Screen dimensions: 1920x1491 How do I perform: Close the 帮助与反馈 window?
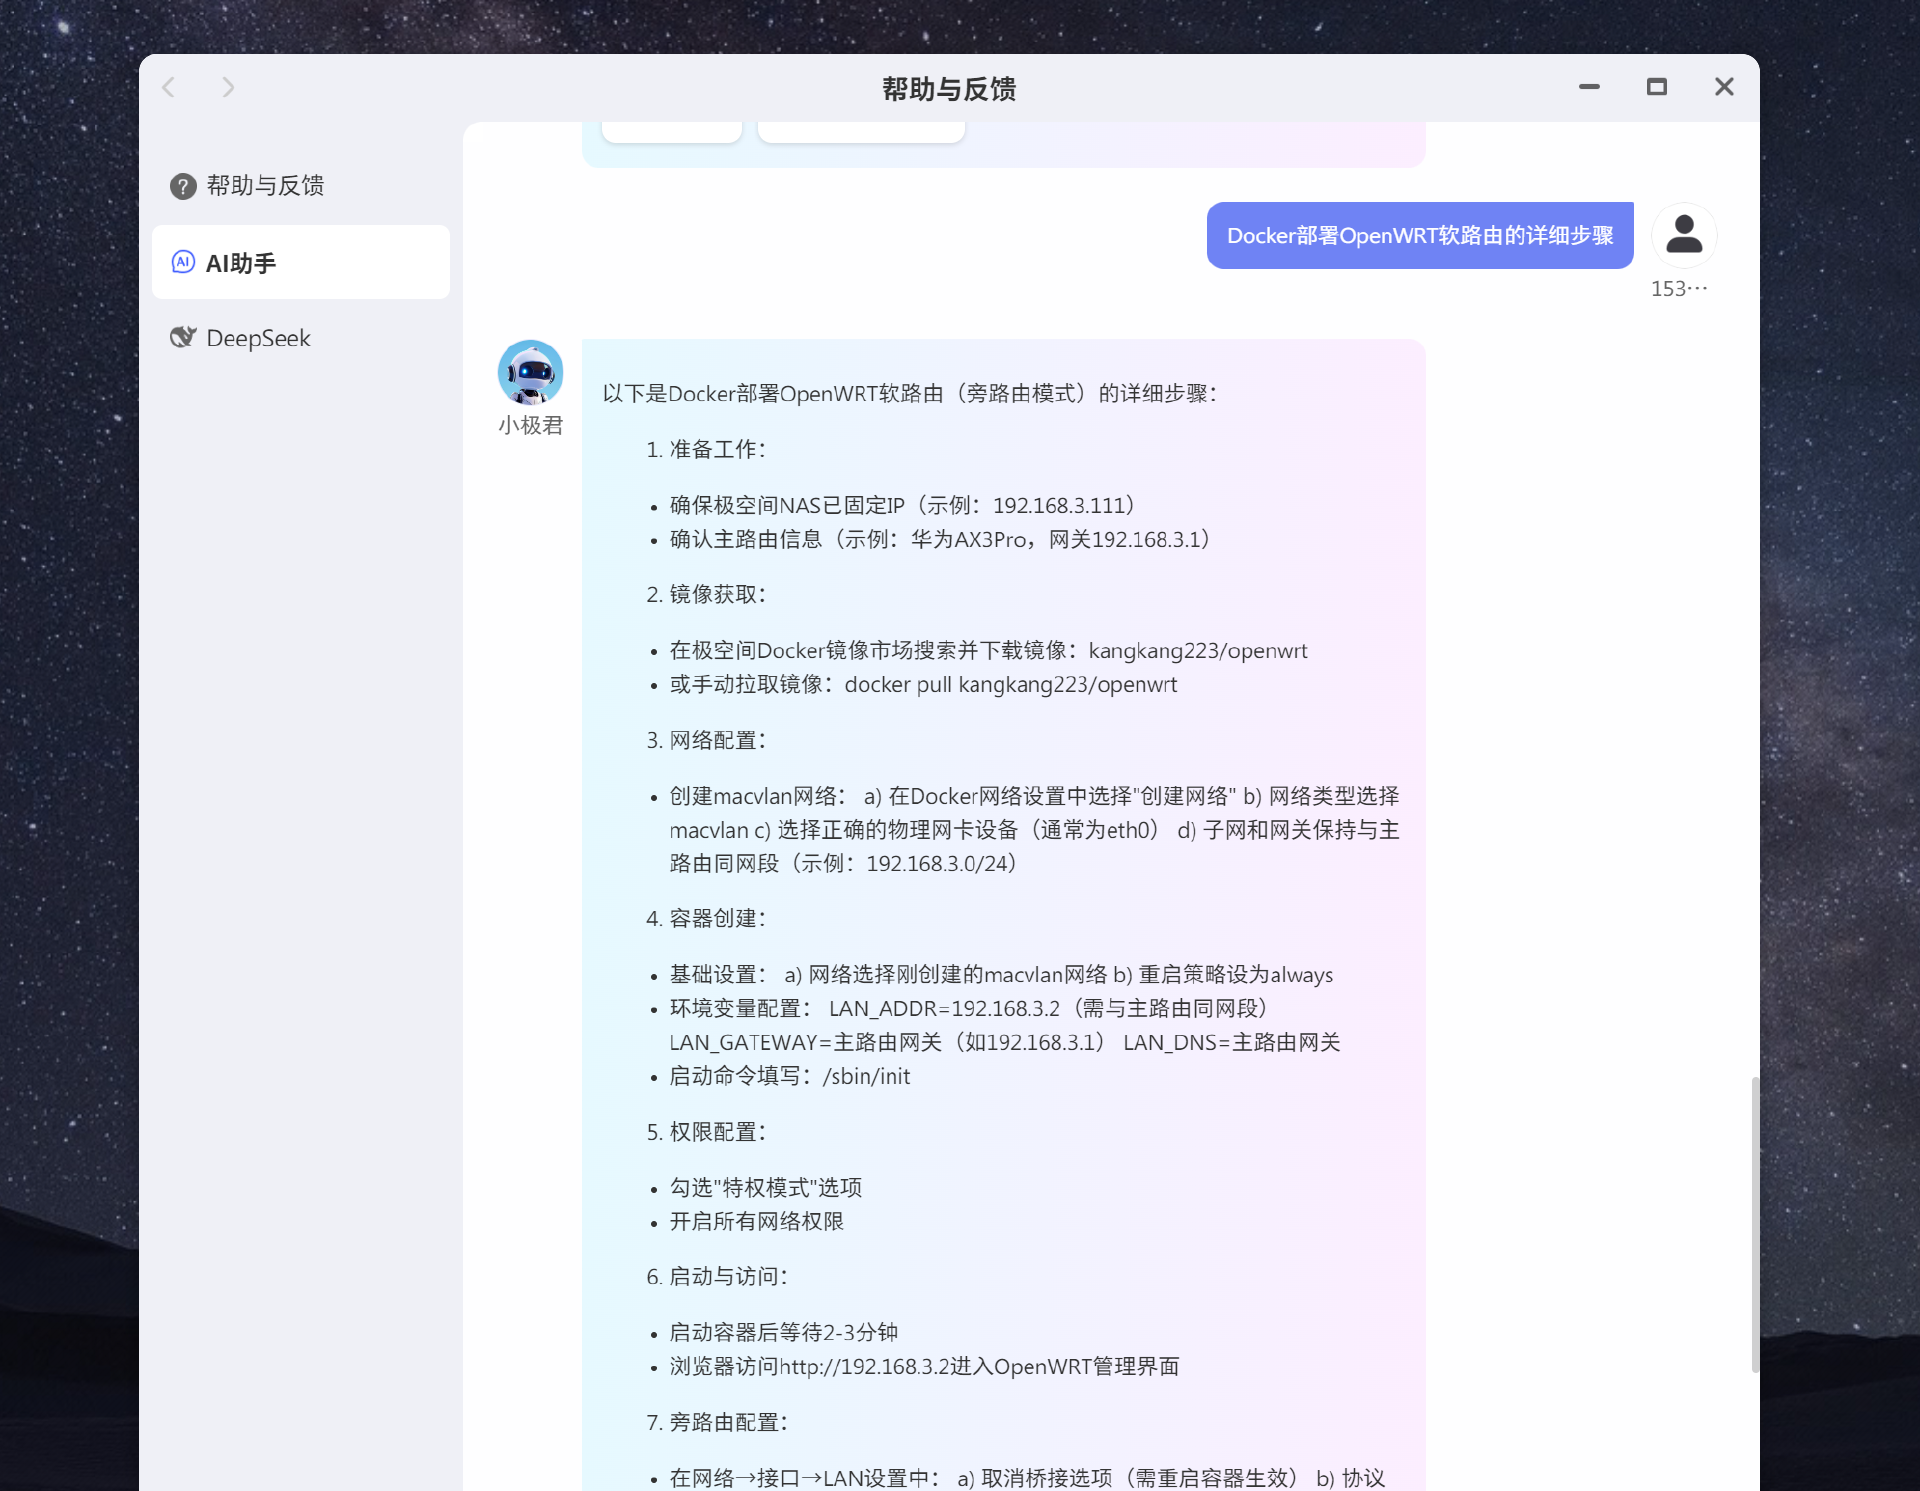pos(1724,88)
